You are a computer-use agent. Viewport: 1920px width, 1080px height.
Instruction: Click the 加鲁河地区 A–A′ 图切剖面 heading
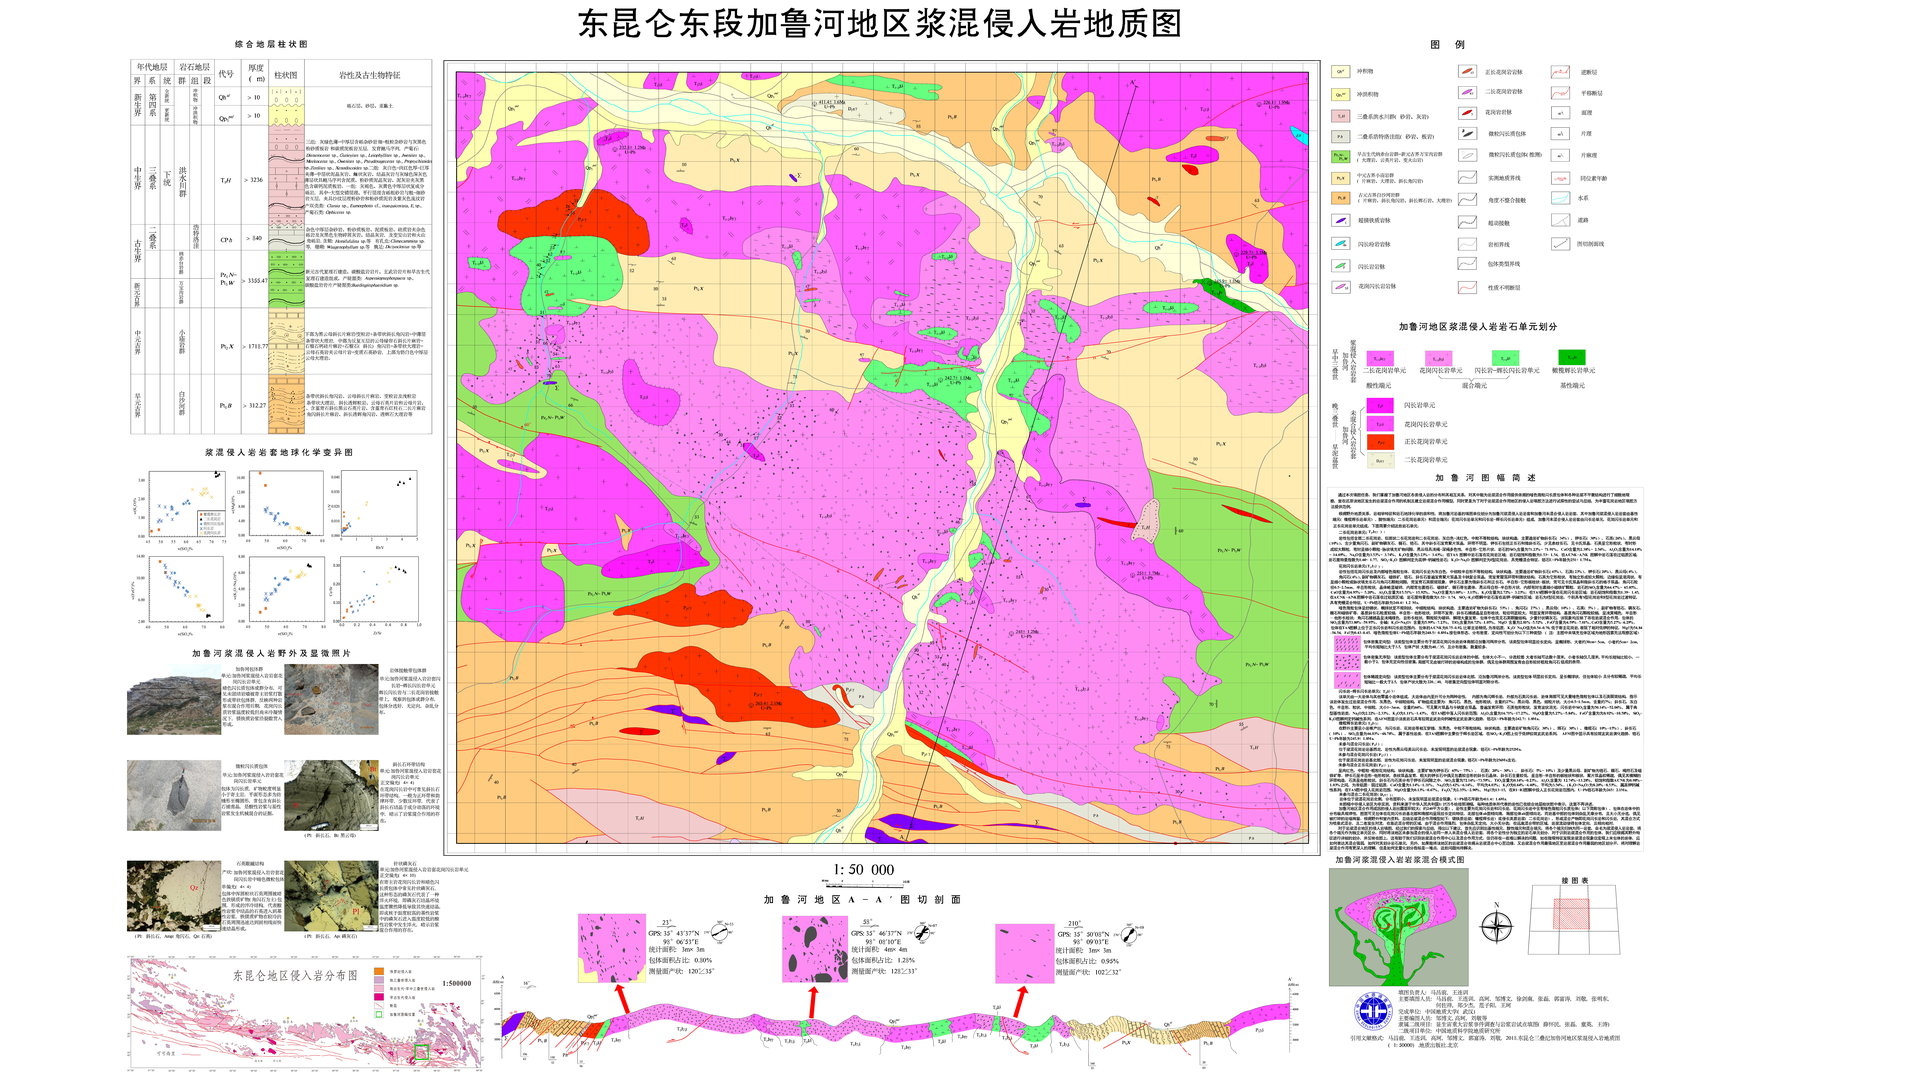click(863, 899)
